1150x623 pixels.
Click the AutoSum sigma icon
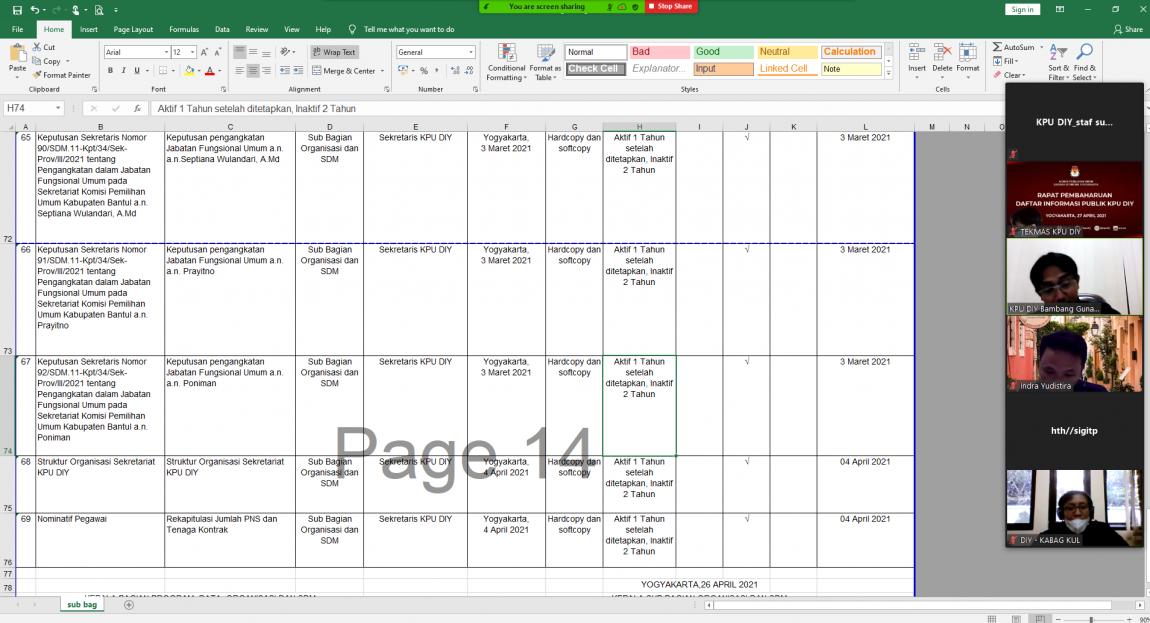click(997, 47)
